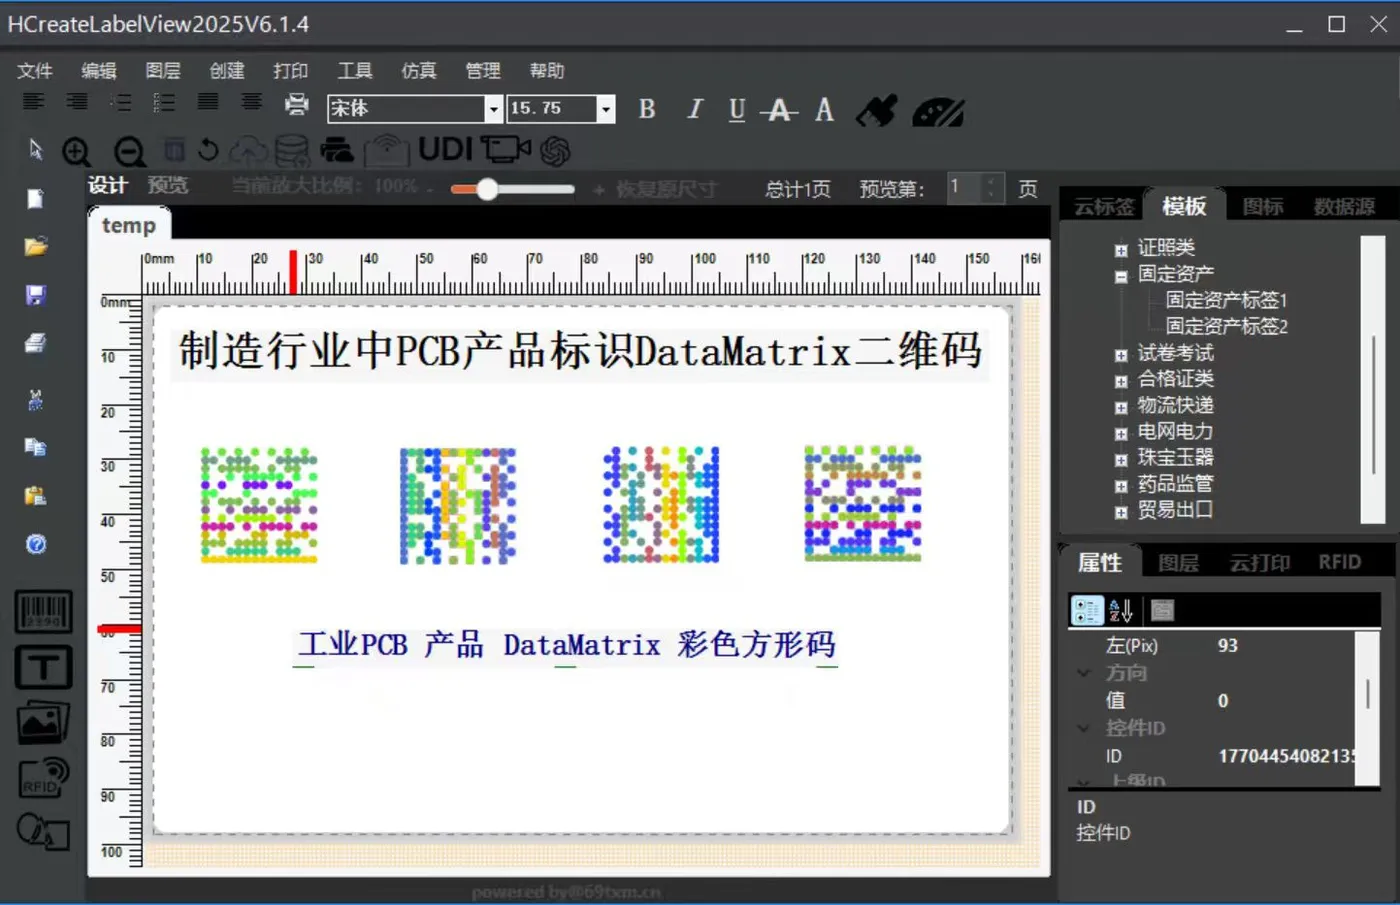Image resolution: width=1400 pixels, height=905 pixels.
Task: Click the eraser/format painter icon
Action: pyautogui.click(x=877, y=110)
